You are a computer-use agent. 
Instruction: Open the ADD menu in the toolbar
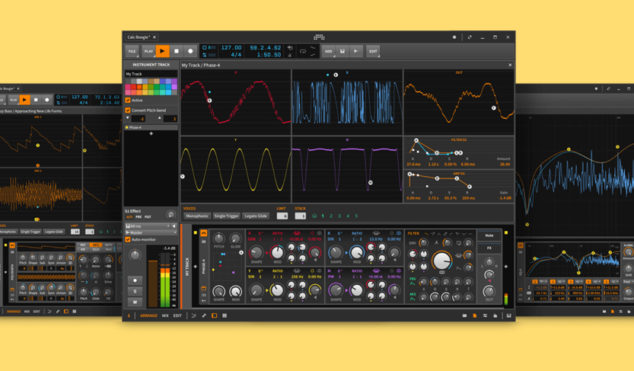click(x=328, y=51)
